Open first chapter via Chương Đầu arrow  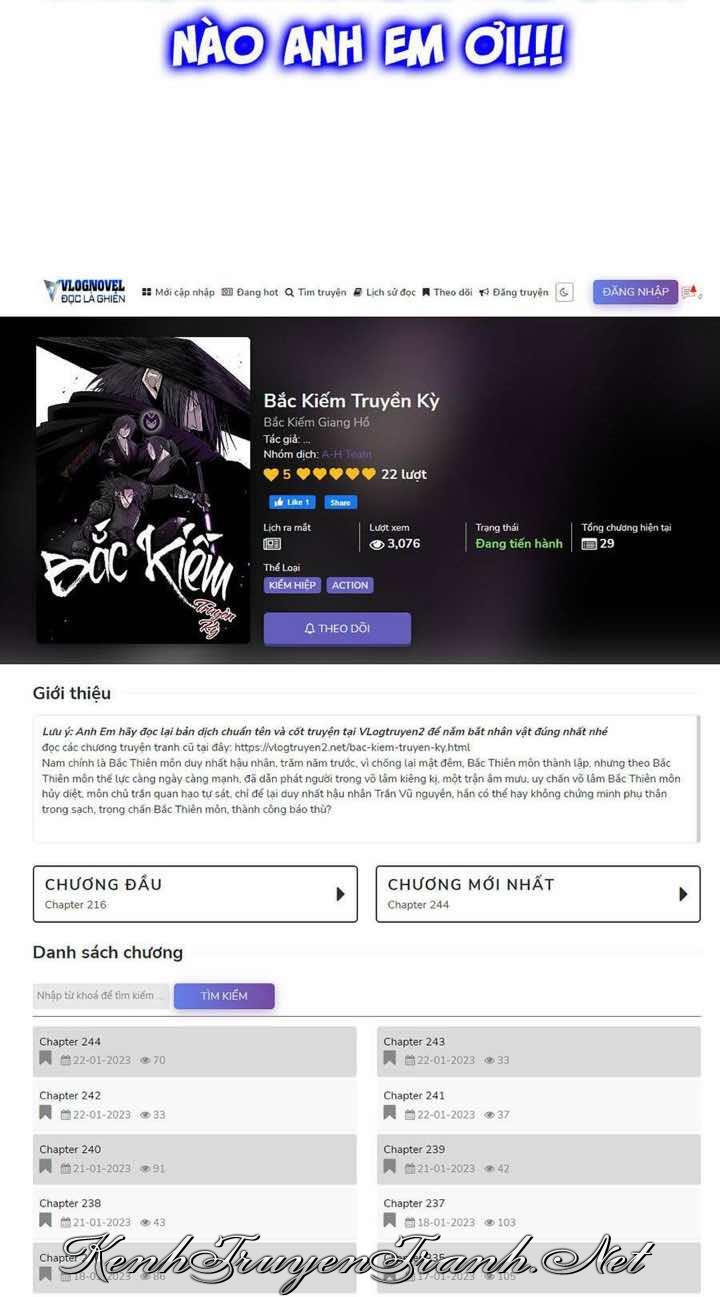(341, 894)
